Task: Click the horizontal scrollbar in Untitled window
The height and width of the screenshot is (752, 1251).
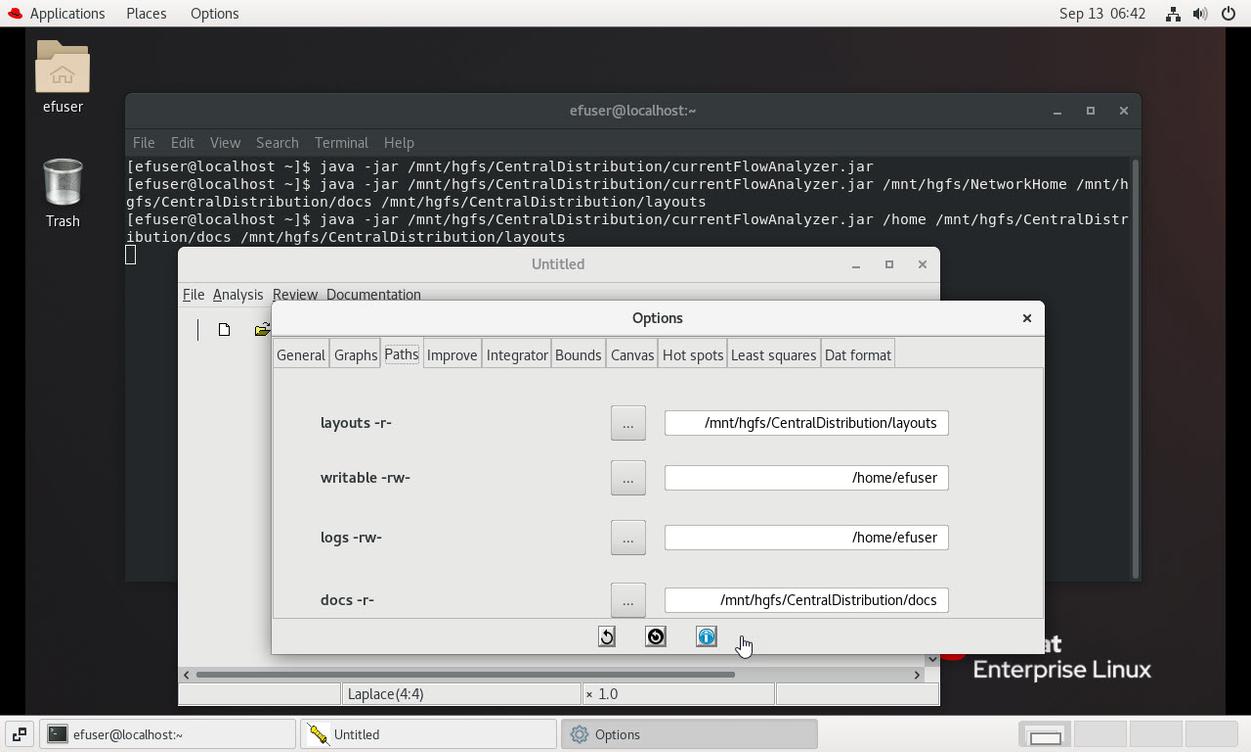Action: click(x=465, y=675)
